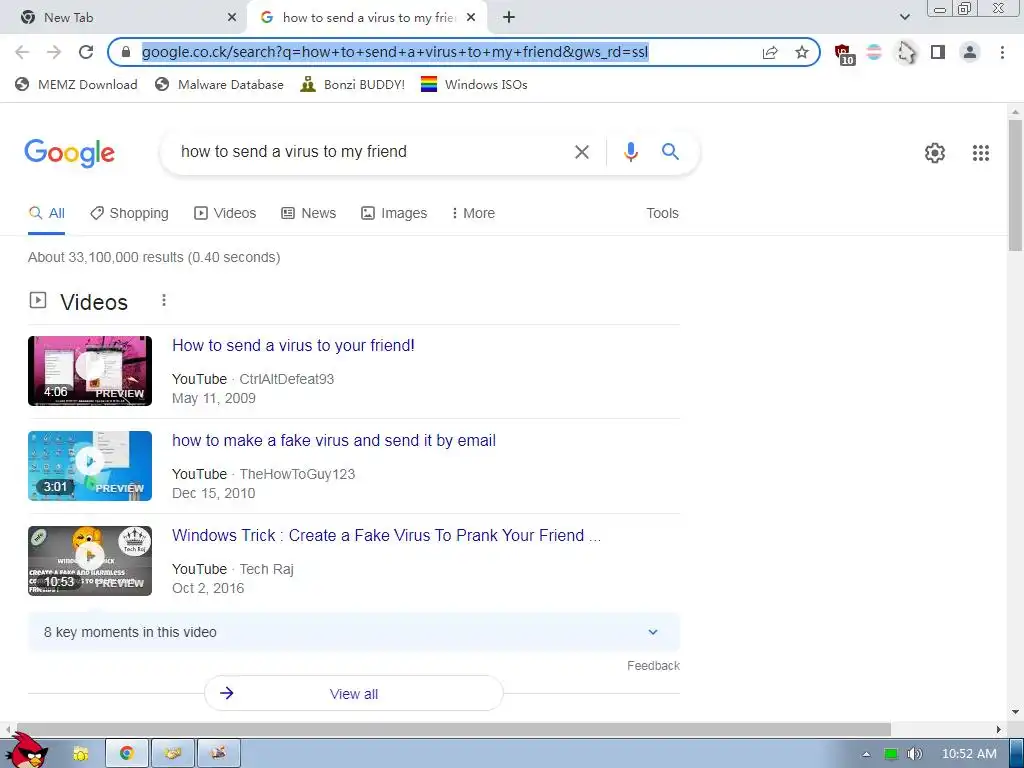Open the Extensions puzzle piece menu
The height and width of the screenshot is (768, 1024).
coord(906,52)
